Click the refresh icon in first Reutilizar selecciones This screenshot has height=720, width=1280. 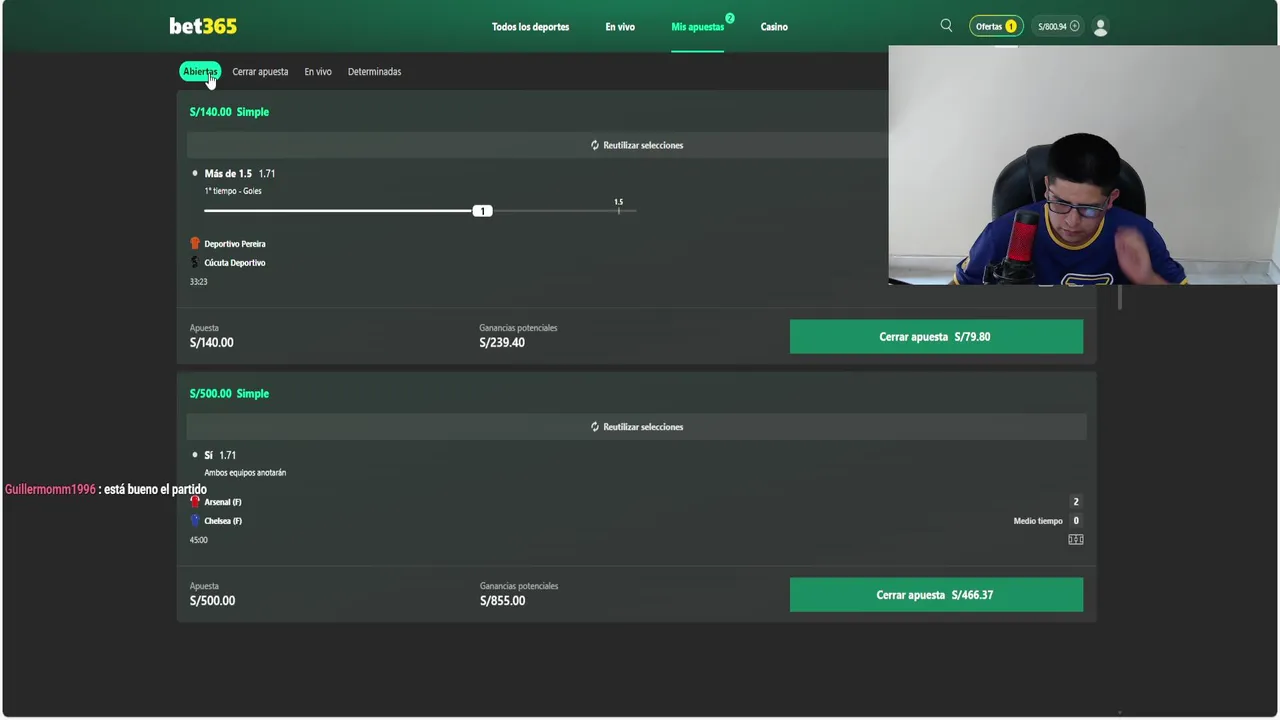point(595,145)
